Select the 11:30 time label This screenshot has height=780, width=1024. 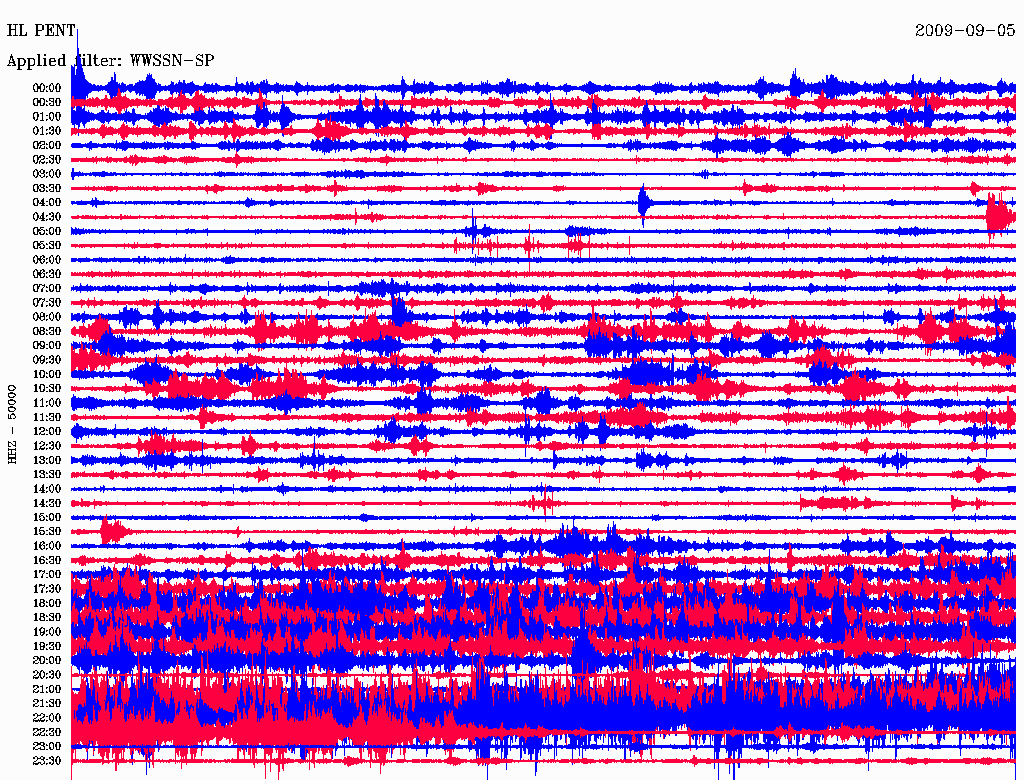click(x=46, y=417)
